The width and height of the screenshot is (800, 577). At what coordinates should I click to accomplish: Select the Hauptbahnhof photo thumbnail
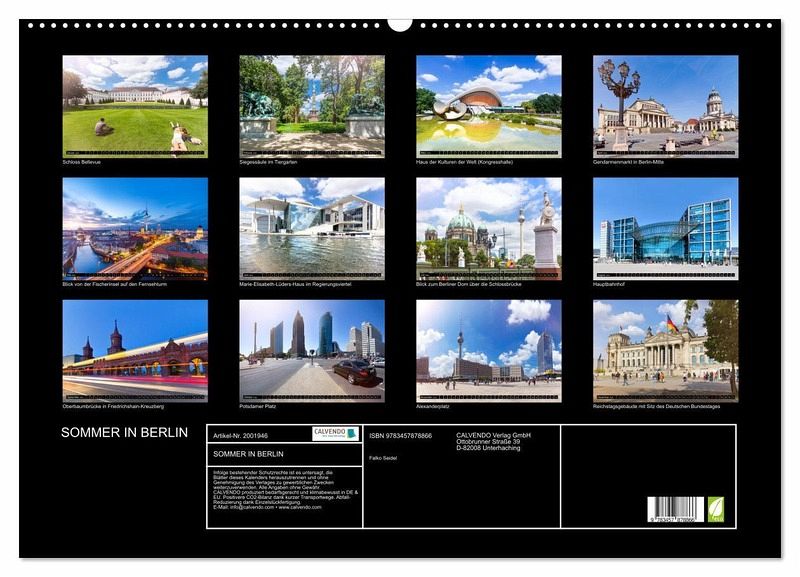665,229
